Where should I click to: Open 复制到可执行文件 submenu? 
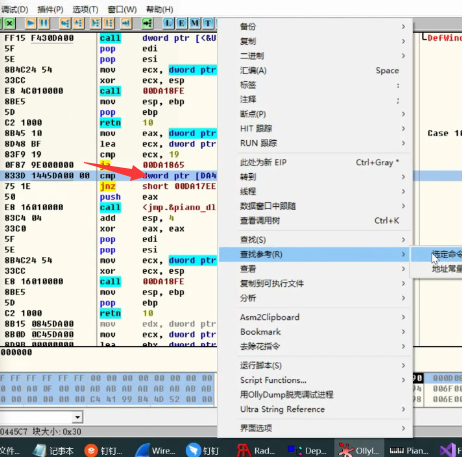point(315,283)
